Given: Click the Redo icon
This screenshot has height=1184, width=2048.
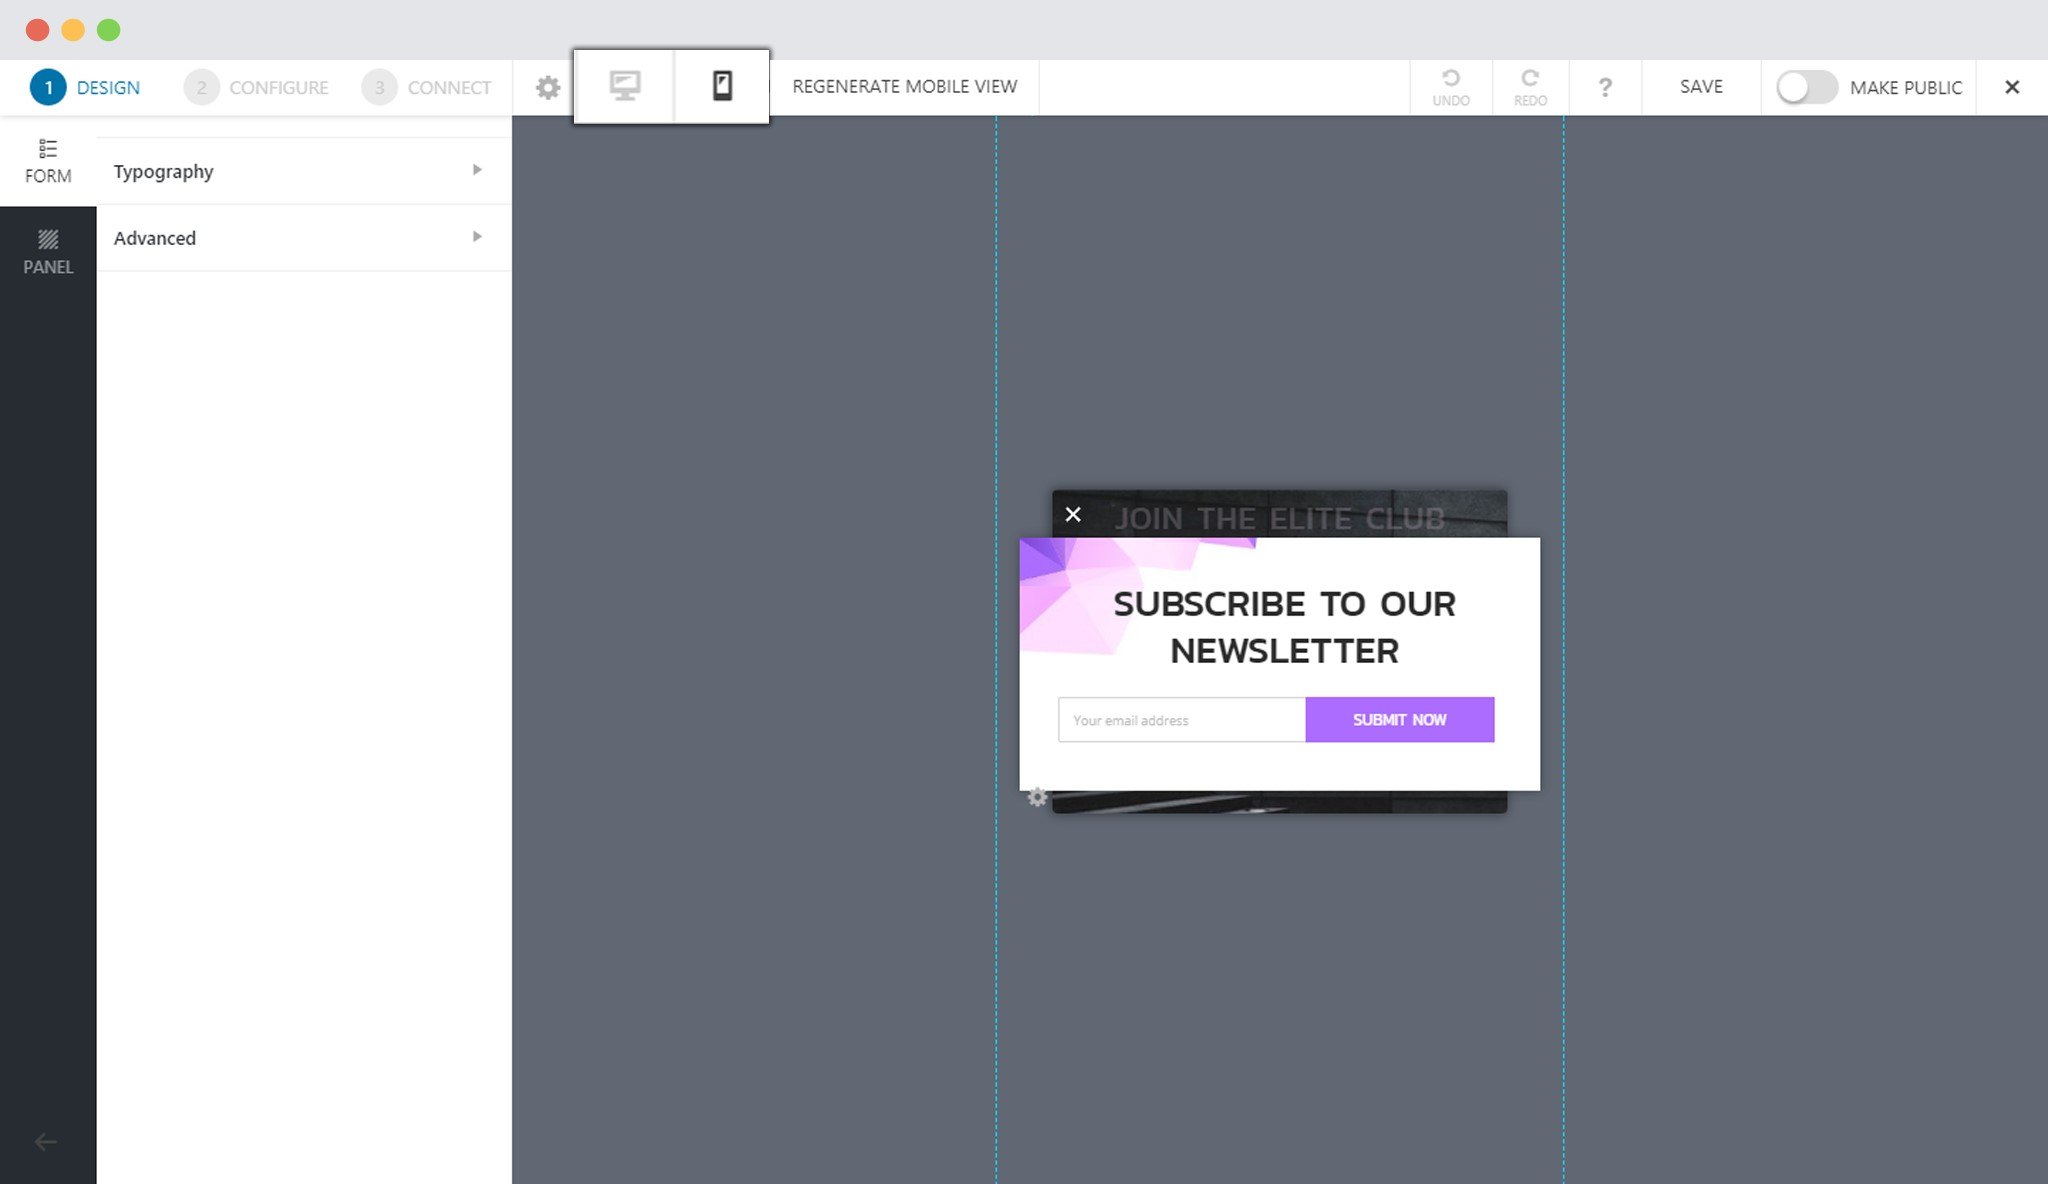Looking at the screenshot, I should 1530,87.
